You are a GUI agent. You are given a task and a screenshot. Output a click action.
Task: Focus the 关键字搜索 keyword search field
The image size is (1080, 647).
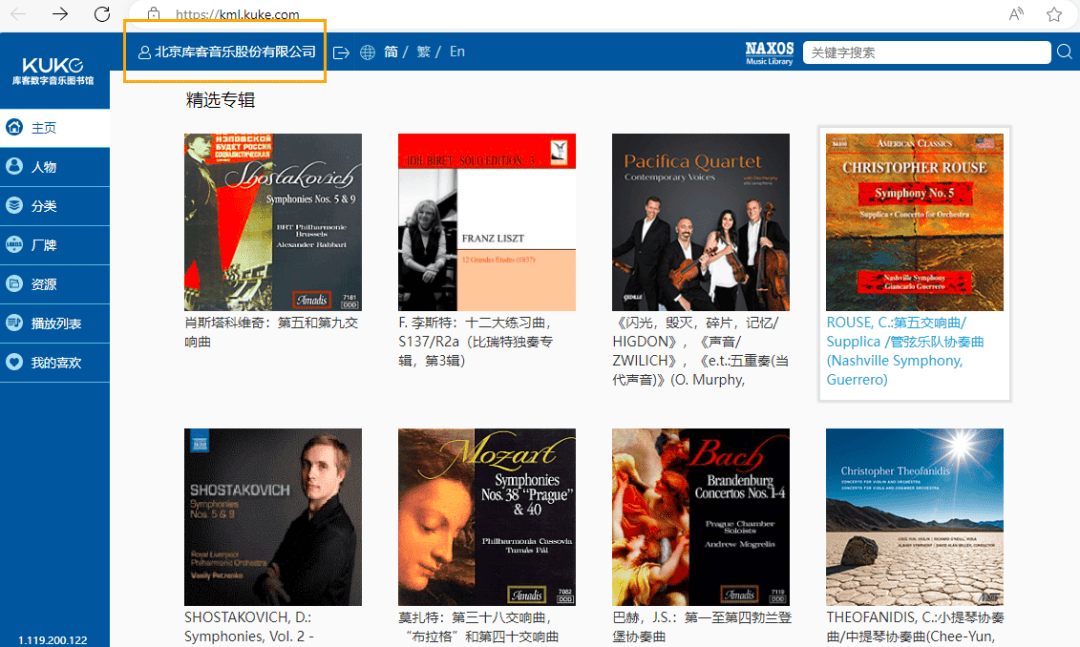pos(925,52)
